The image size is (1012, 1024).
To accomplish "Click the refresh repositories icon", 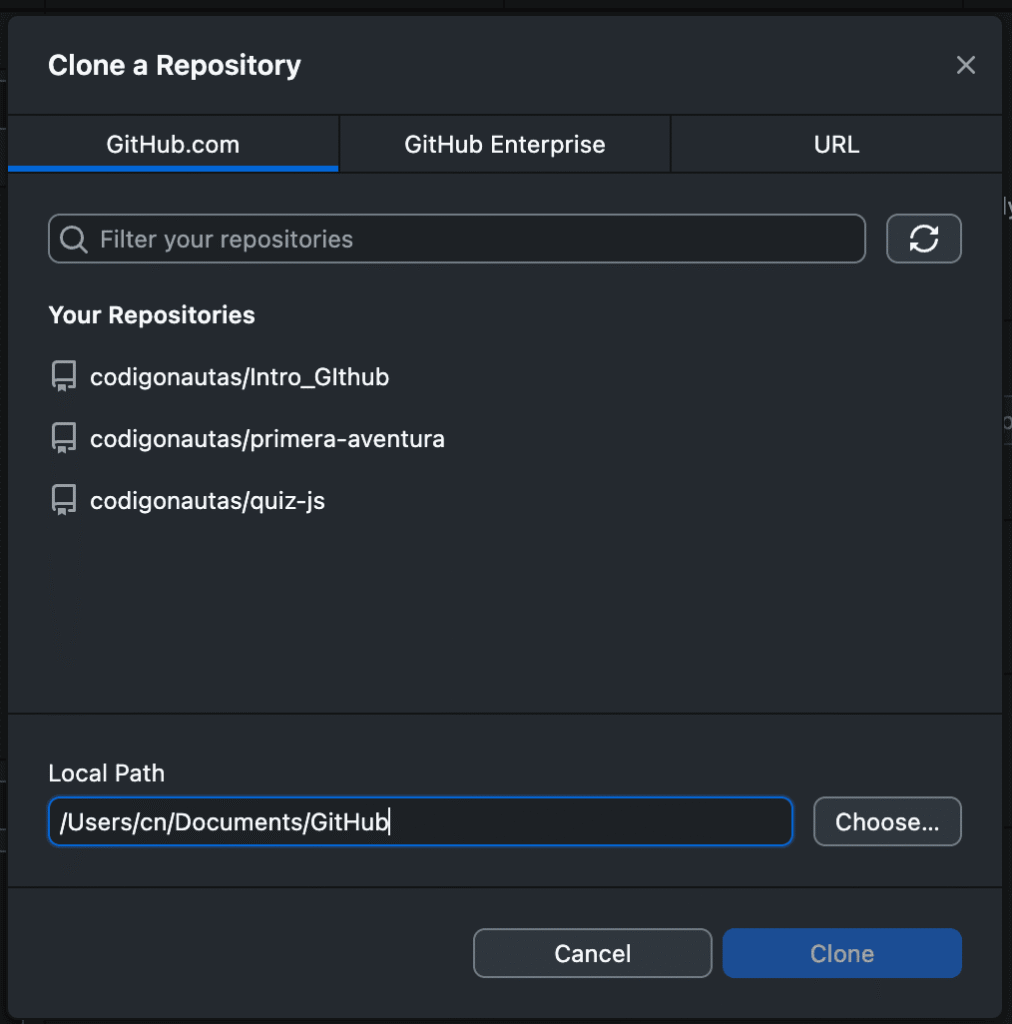I will (x=923, y=238).
